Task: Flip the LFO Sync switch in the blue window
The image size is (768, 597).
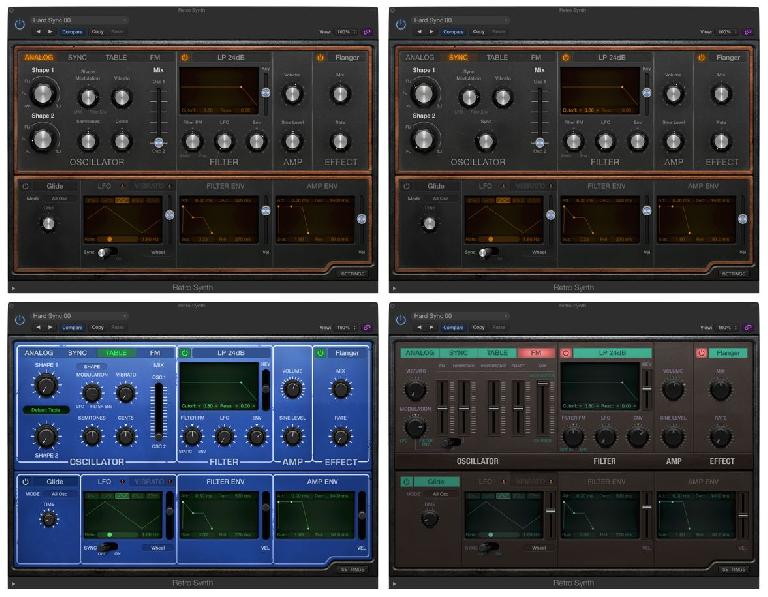Action: [x=108, y=548]
